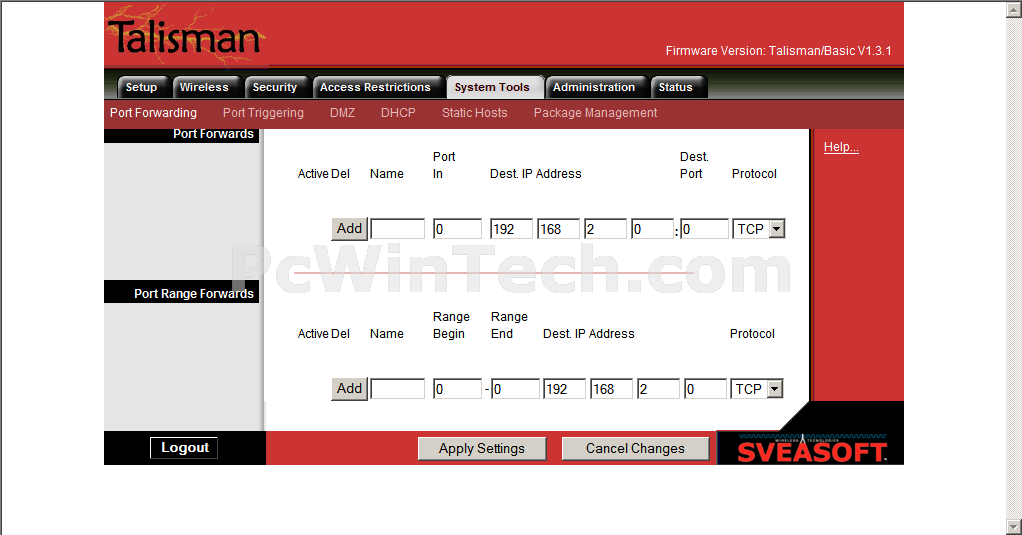Click the firmware version text
Viewport: 1022px width, 535px height.
778,51
